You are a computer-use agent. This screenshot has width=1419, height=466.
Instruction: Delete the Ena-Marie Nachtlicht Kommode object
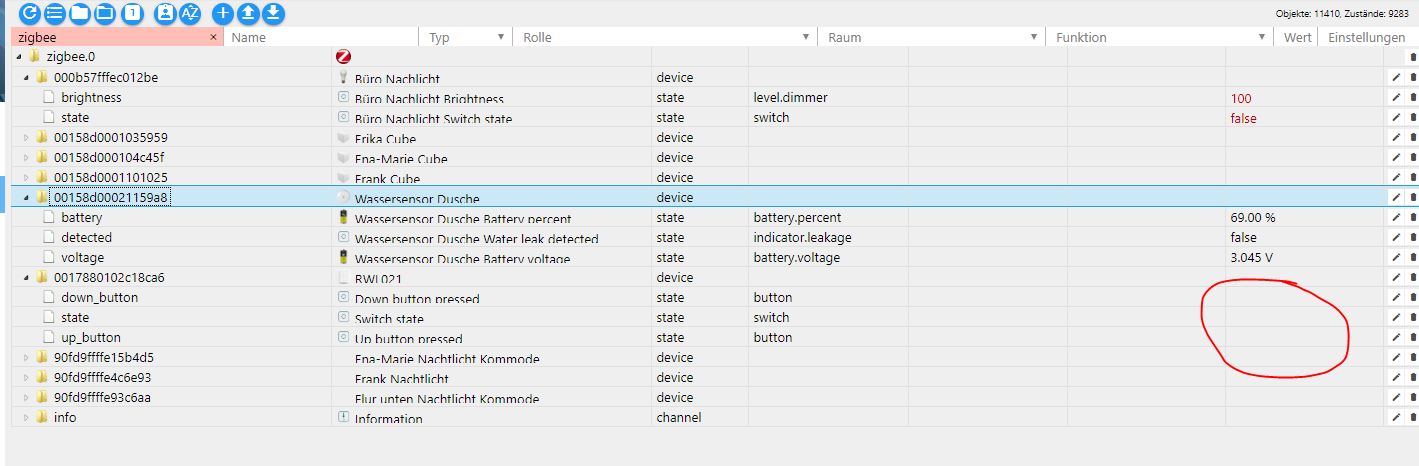(x=1413, y=358)
